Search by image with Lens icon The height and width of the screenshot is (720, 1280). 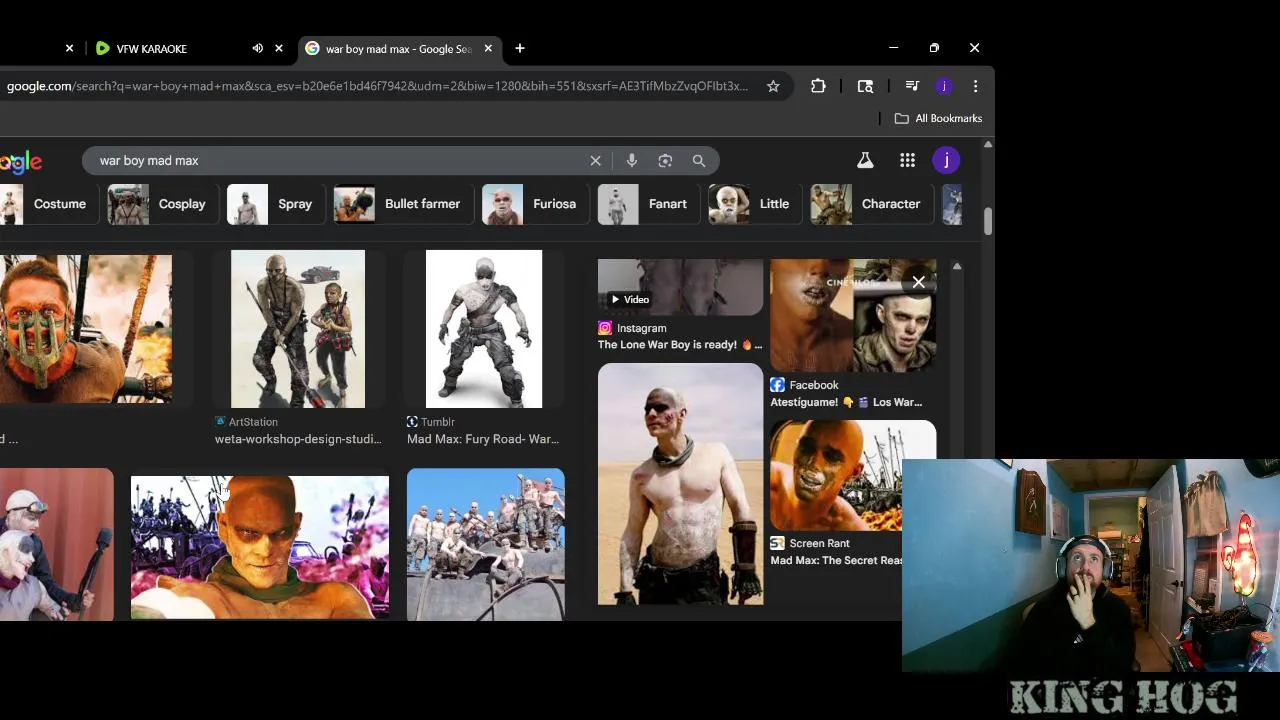(665, 161)
